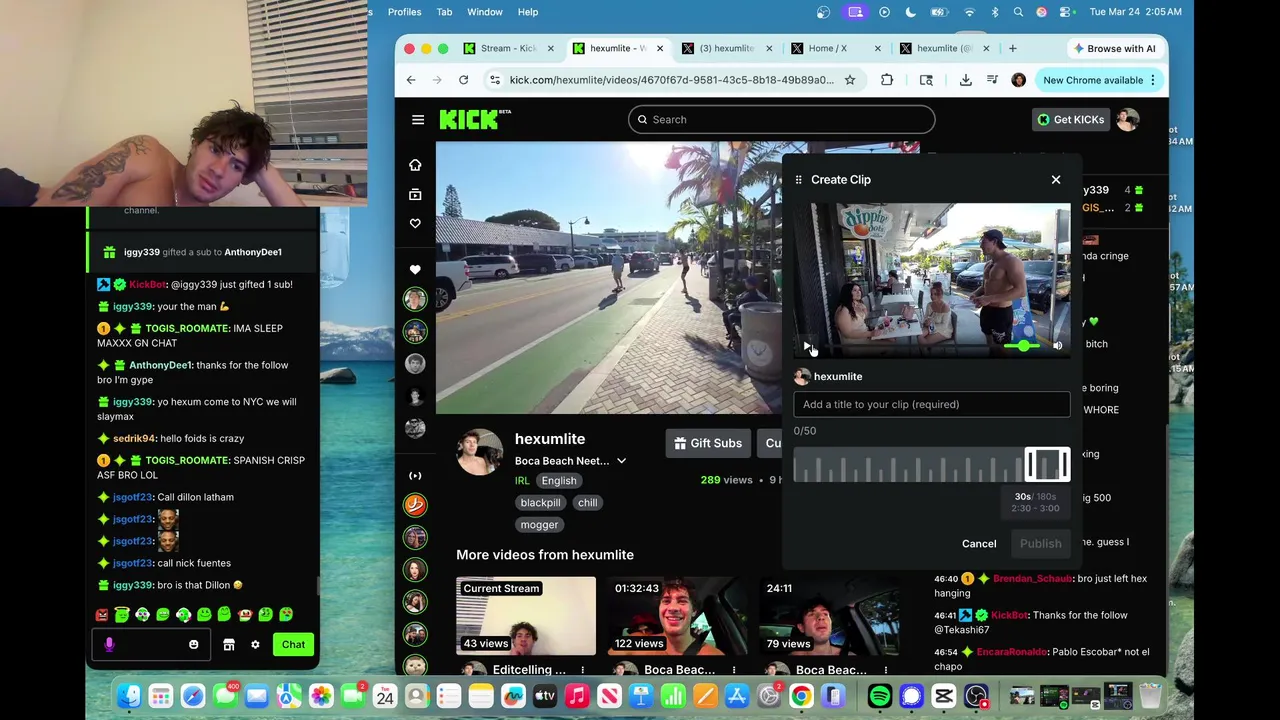Open Finder from the Dock

point(129,695)
